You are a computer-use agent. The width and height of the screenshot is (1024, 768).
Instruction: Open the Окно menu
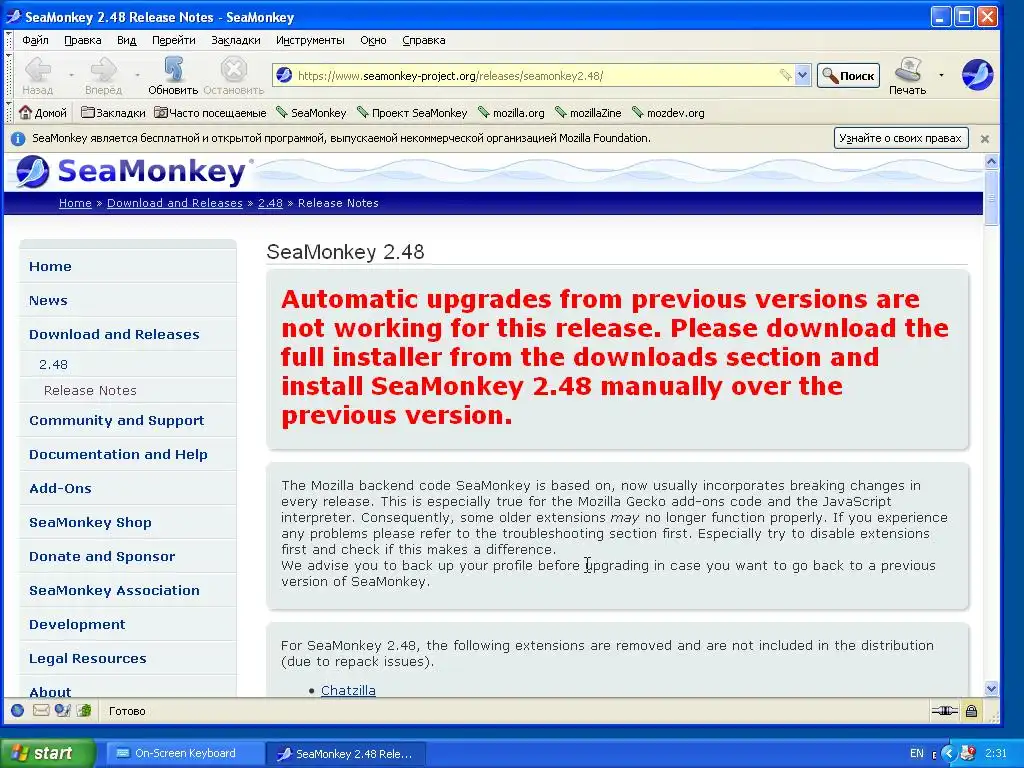pyautogui.click(x=374, y=40)
